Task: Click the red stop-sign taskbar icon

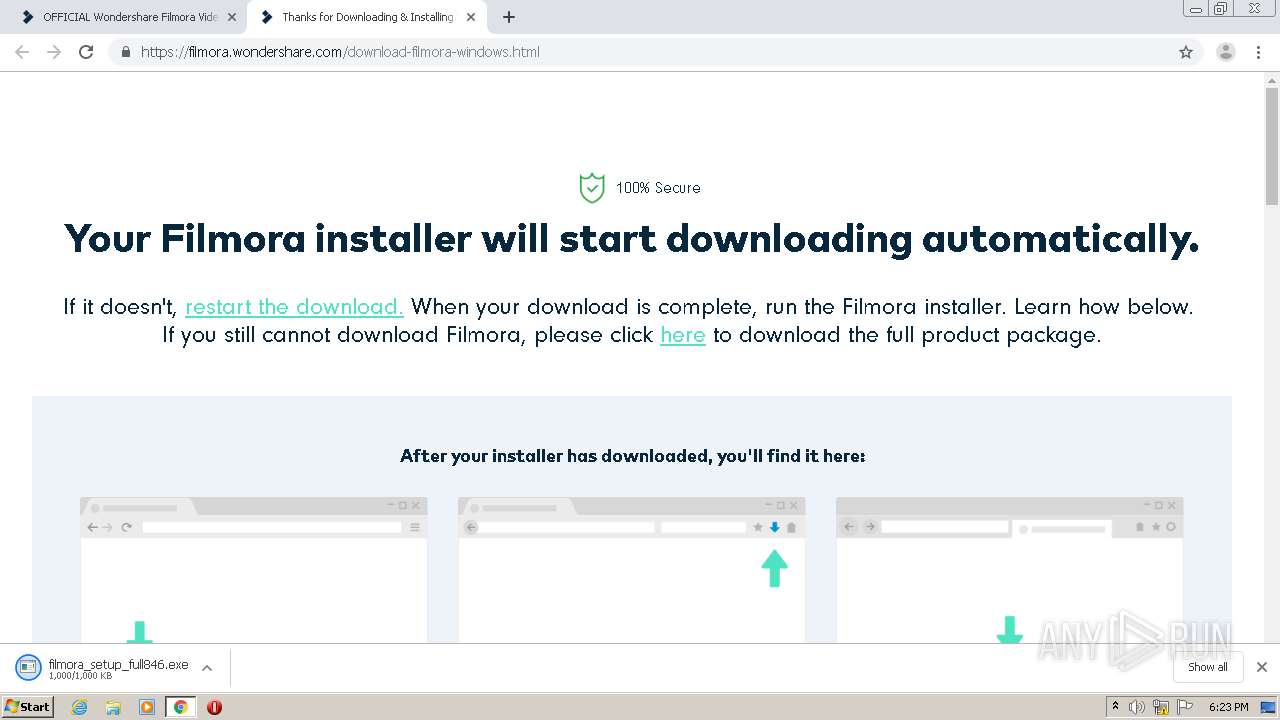Action: [214, 707]
